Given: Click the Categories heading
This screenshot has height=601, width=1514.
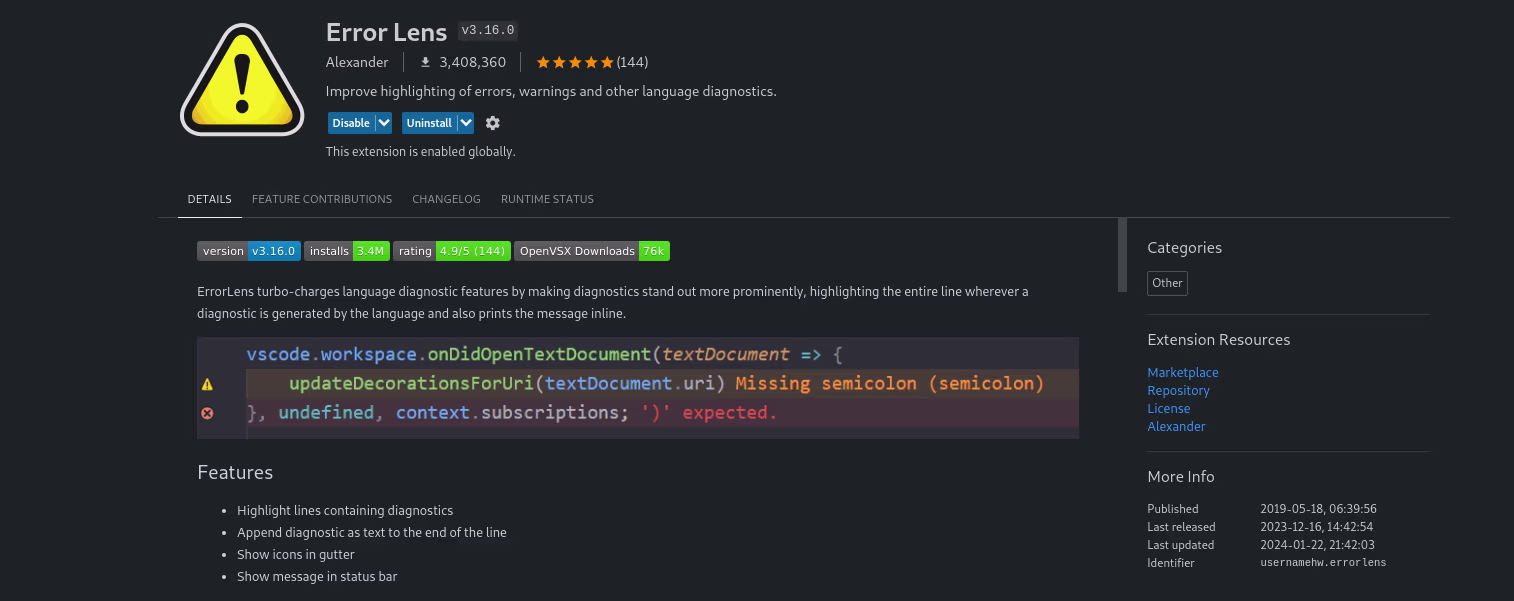Looking at the screenshot, I should point(1184,248).
